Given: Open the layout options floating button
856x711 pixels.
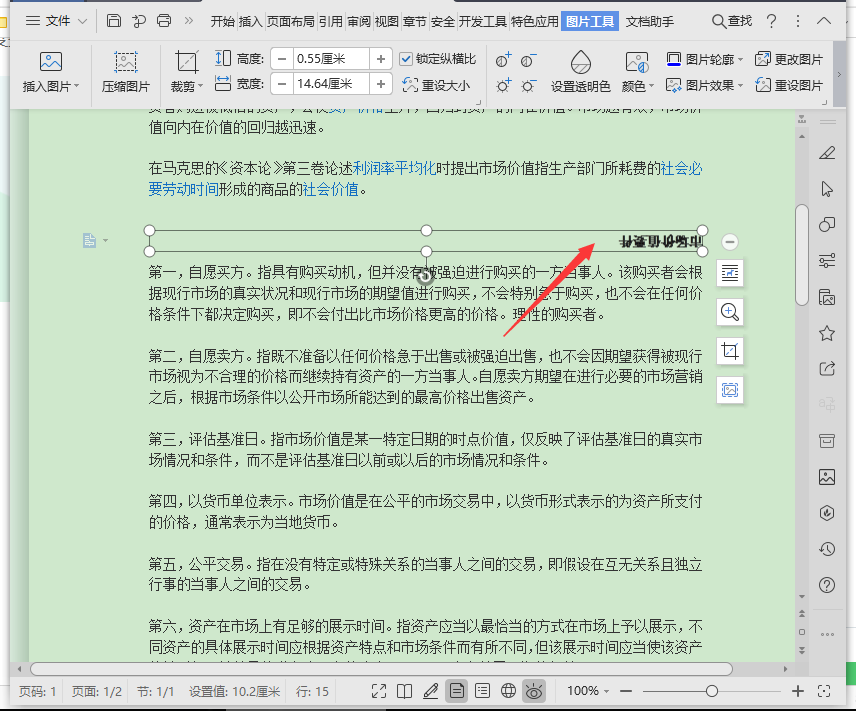Looking at the screenshot, I should click(x=730, y=272).
